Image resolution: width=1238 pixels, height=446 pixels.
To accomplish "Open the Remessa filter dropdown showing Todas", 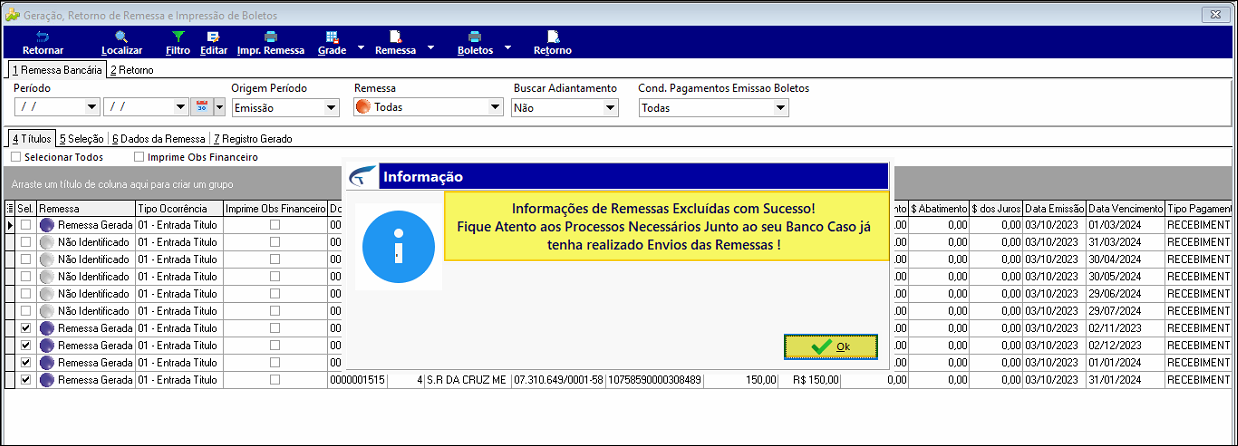I will point(496,107).
